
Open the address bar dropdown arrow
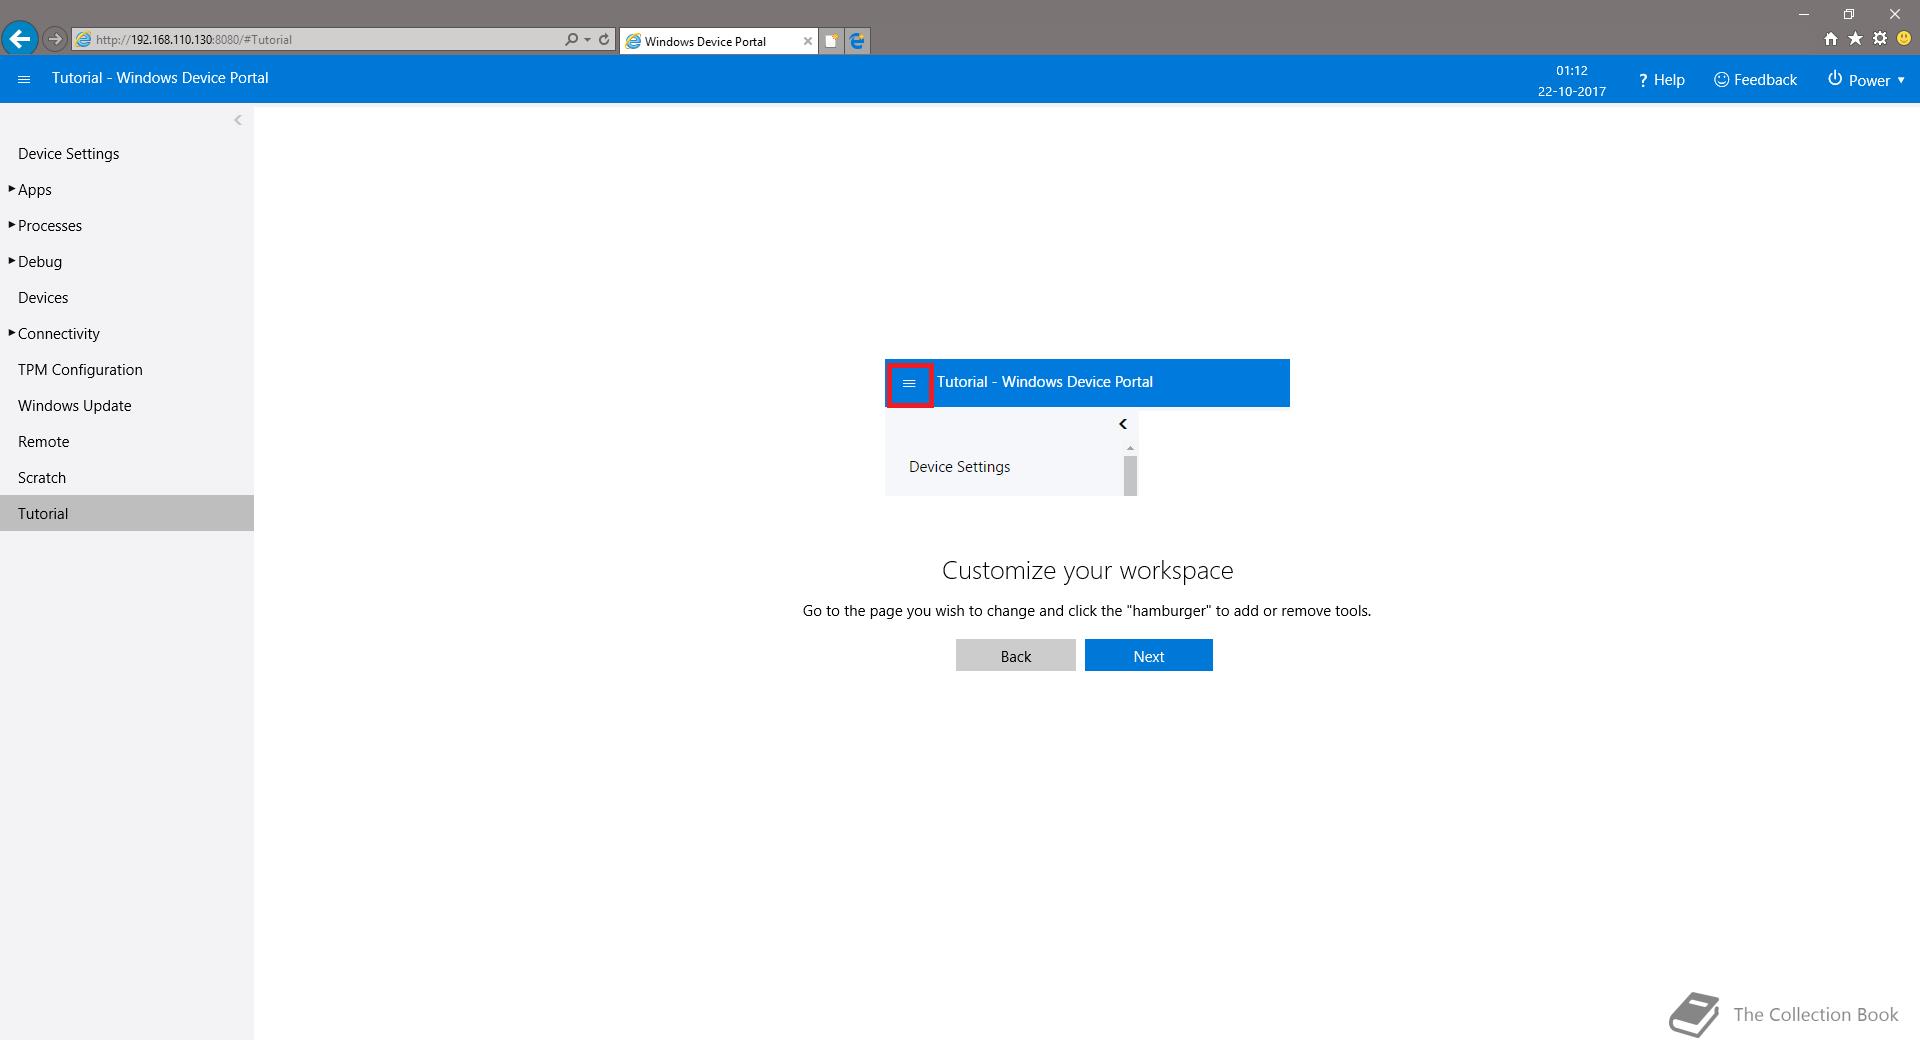point(587,40)
